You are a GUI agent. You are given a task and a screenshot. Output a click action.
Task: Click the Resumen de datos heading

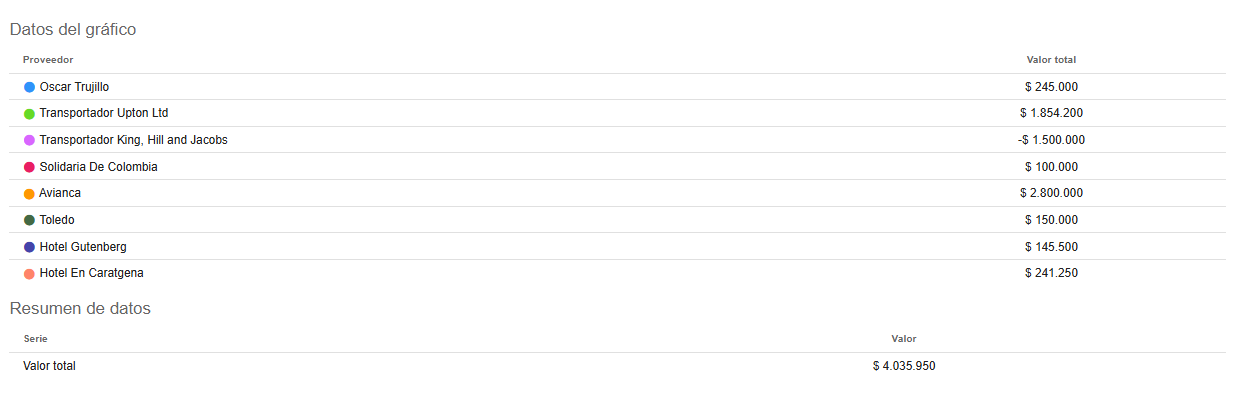80,309
